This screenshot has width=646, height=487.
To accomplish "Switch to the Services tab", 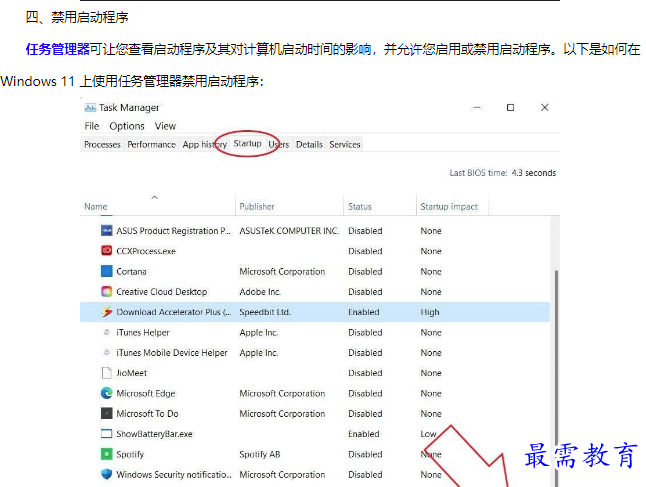I will pos(345,145).
